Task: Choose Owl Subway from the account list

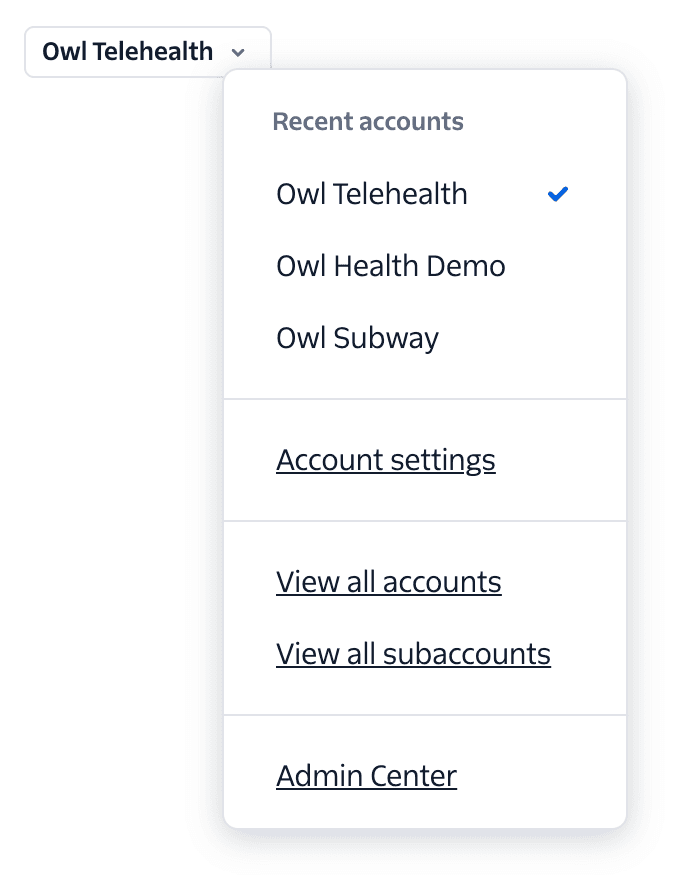Action: [x=357, y=338]
